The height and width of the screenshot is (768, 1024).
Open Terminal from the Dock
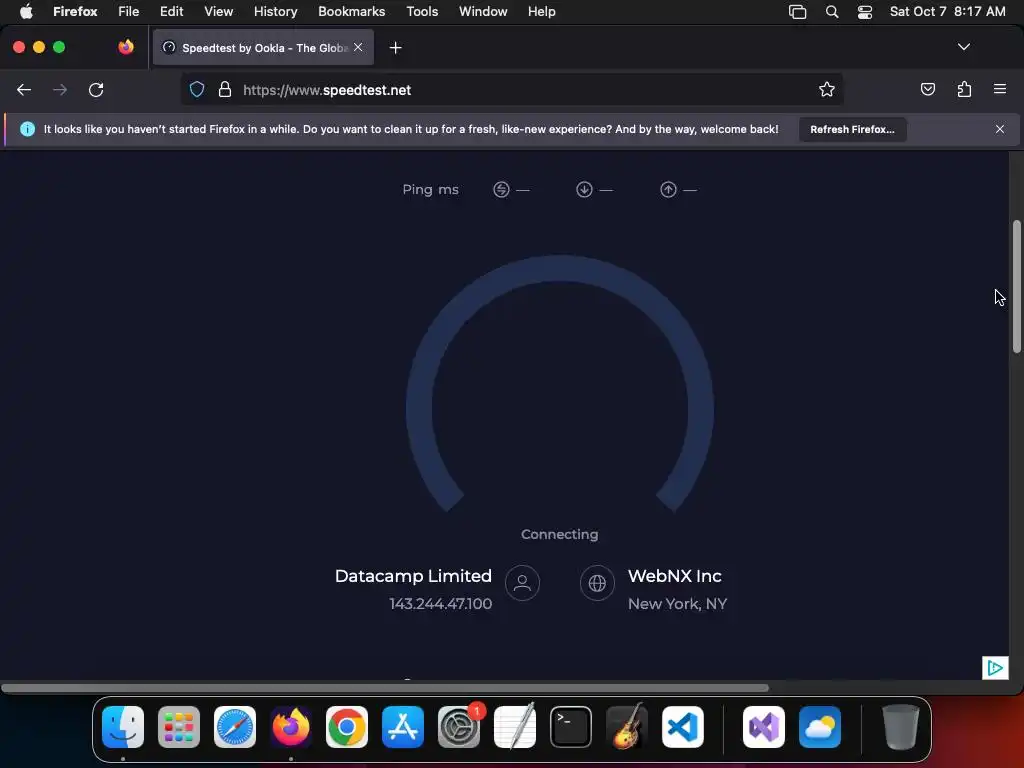click(571, 726)
